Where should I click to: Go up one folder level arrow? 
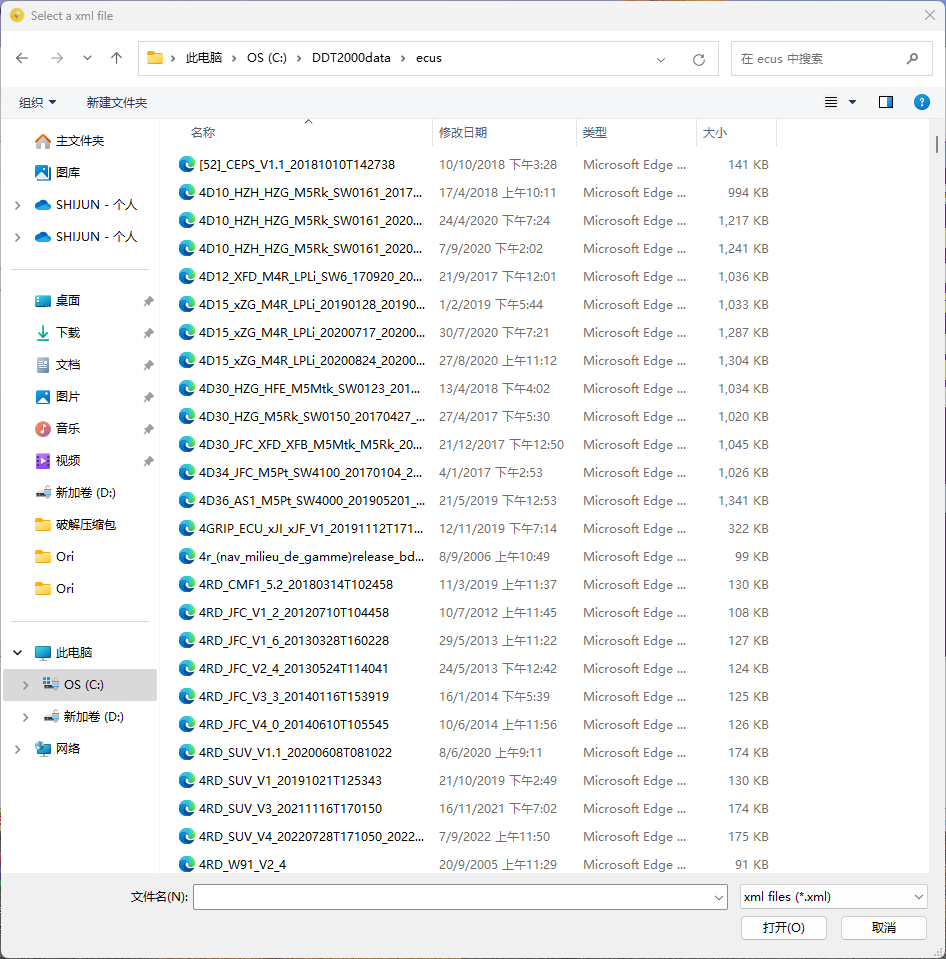(116, 58)
